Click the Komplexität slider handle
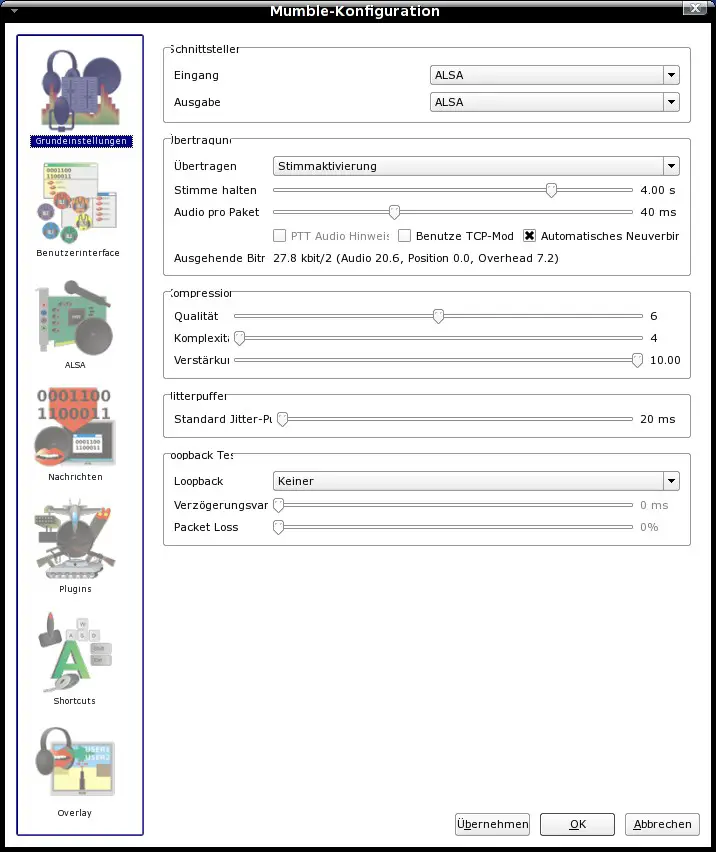 [240, 338]
